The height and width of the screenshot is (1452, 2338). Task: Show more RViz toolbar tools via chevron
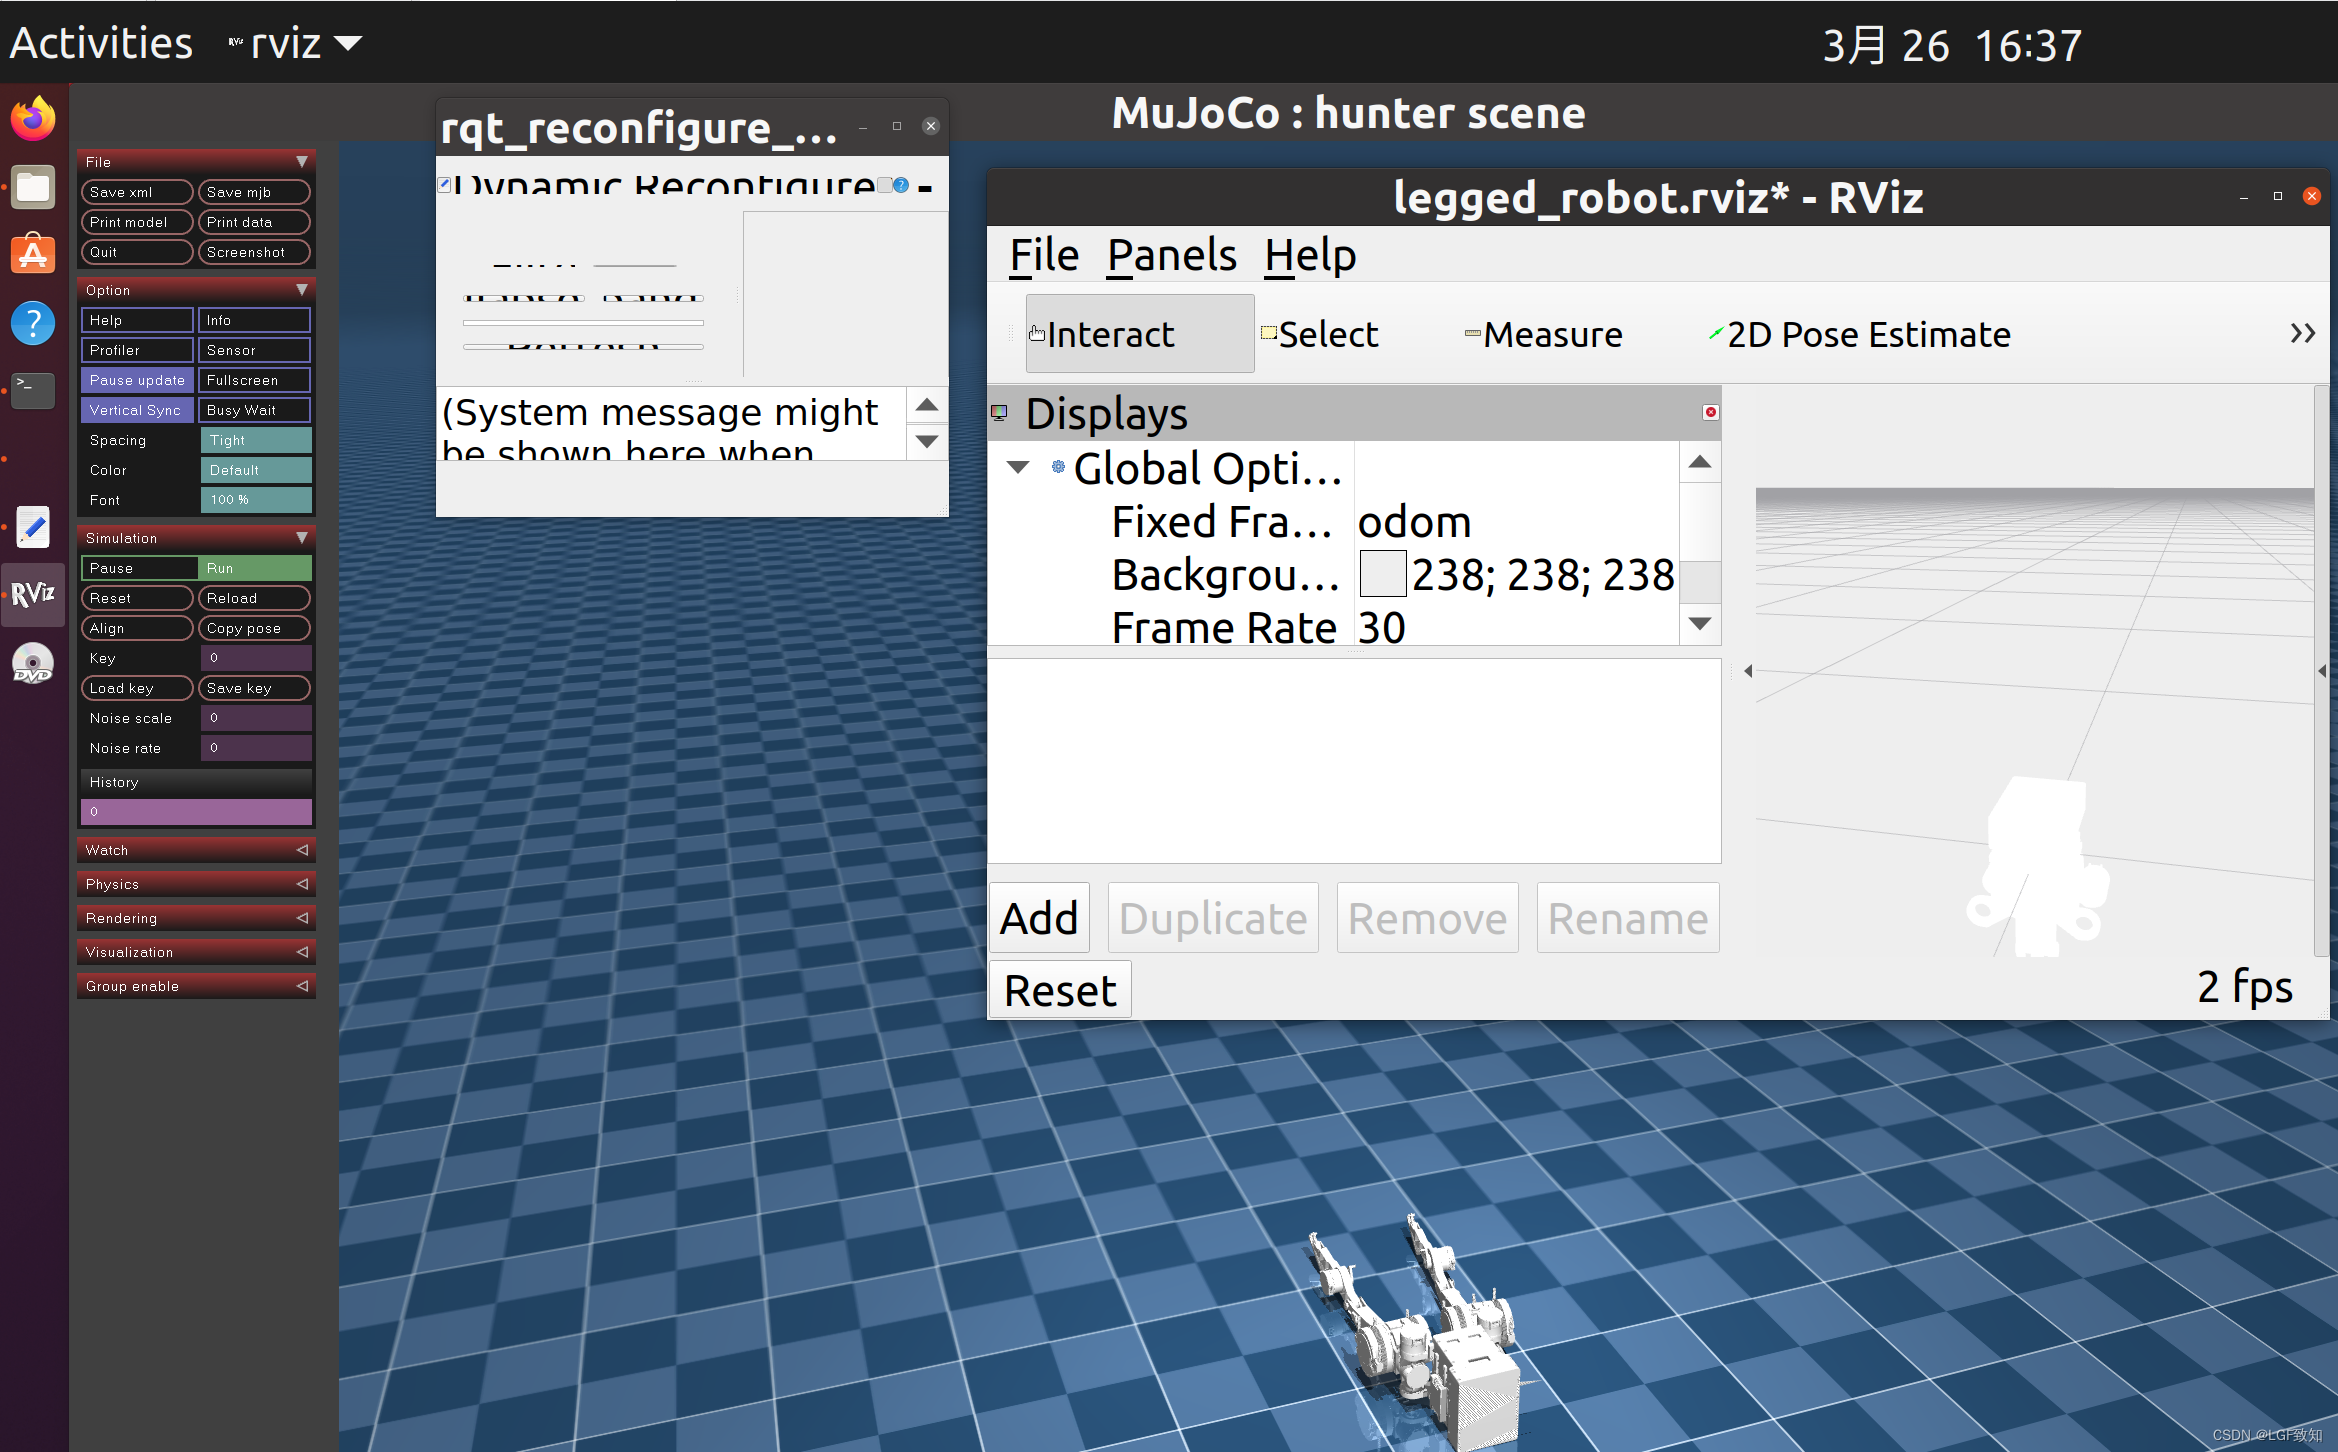2302,333
